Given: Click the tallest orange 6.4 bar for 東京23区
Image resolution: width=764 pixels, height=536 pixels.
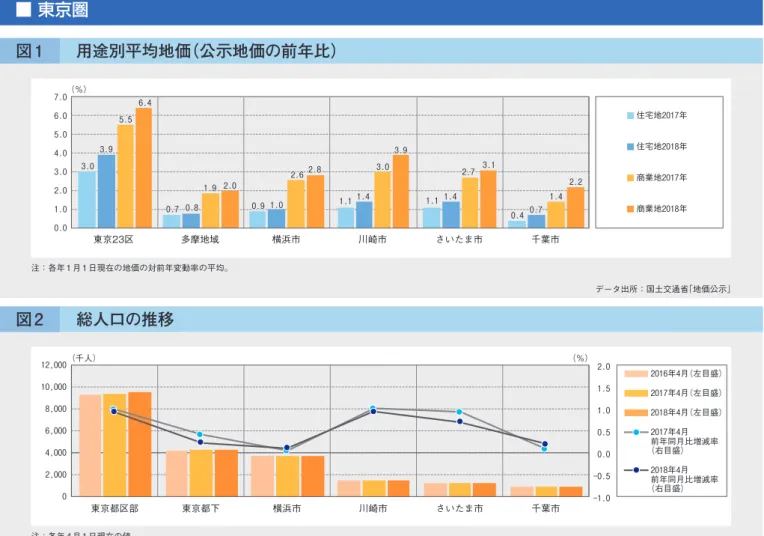Looking at the screenshot, I should (x=144, y=168).
